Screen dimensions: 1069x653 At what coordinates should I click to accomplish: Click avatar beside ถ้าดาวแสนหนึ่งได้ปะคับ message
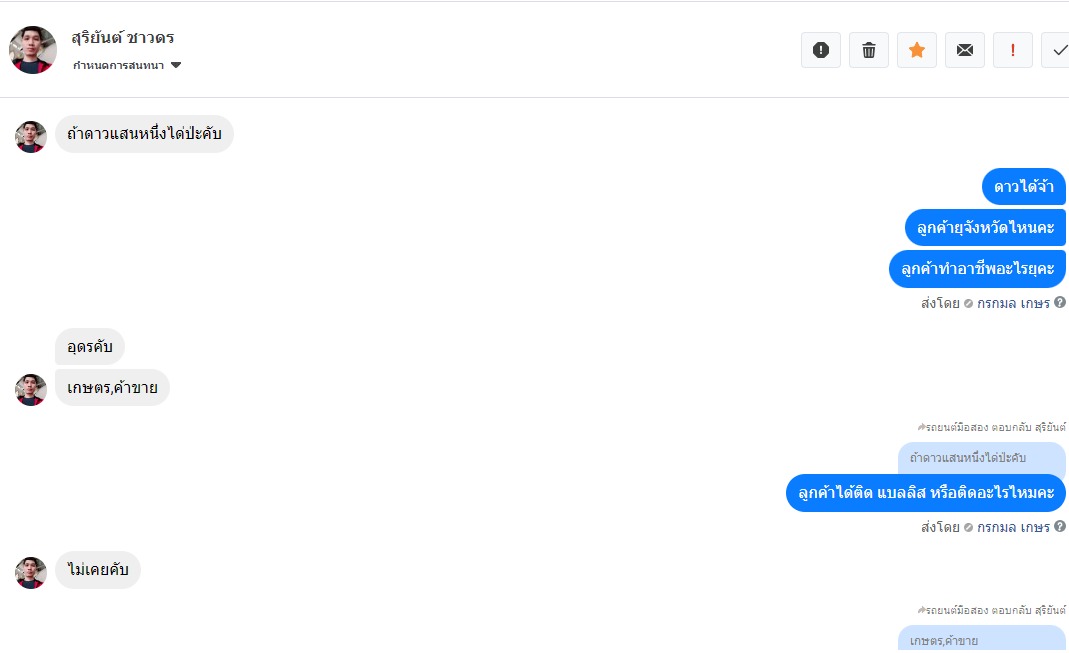click(31, 137)
